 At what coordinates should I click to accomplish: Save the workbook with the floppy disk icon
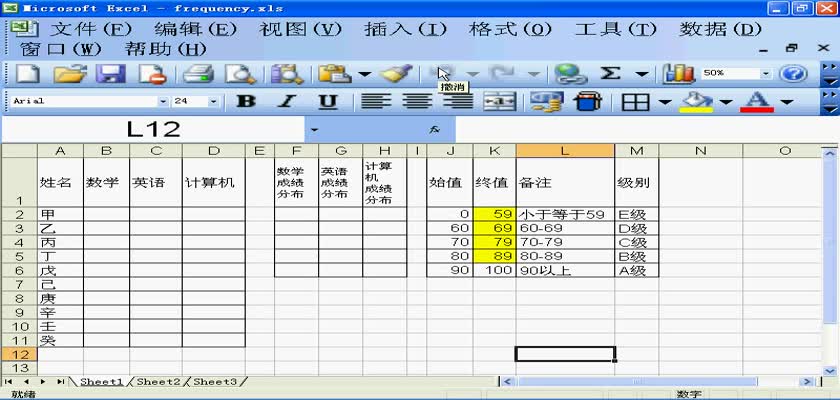pos(109,73)
